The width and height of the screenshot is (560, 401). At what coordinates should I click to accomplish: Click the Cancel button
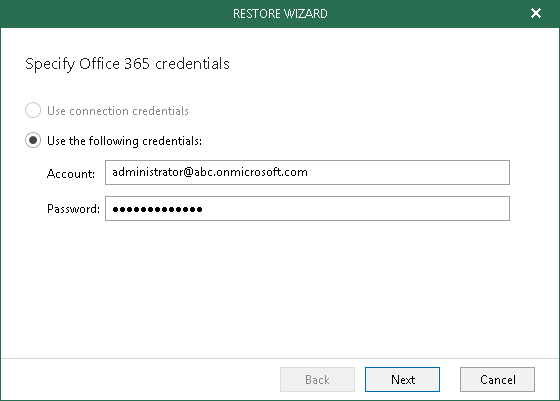(497, 379)
